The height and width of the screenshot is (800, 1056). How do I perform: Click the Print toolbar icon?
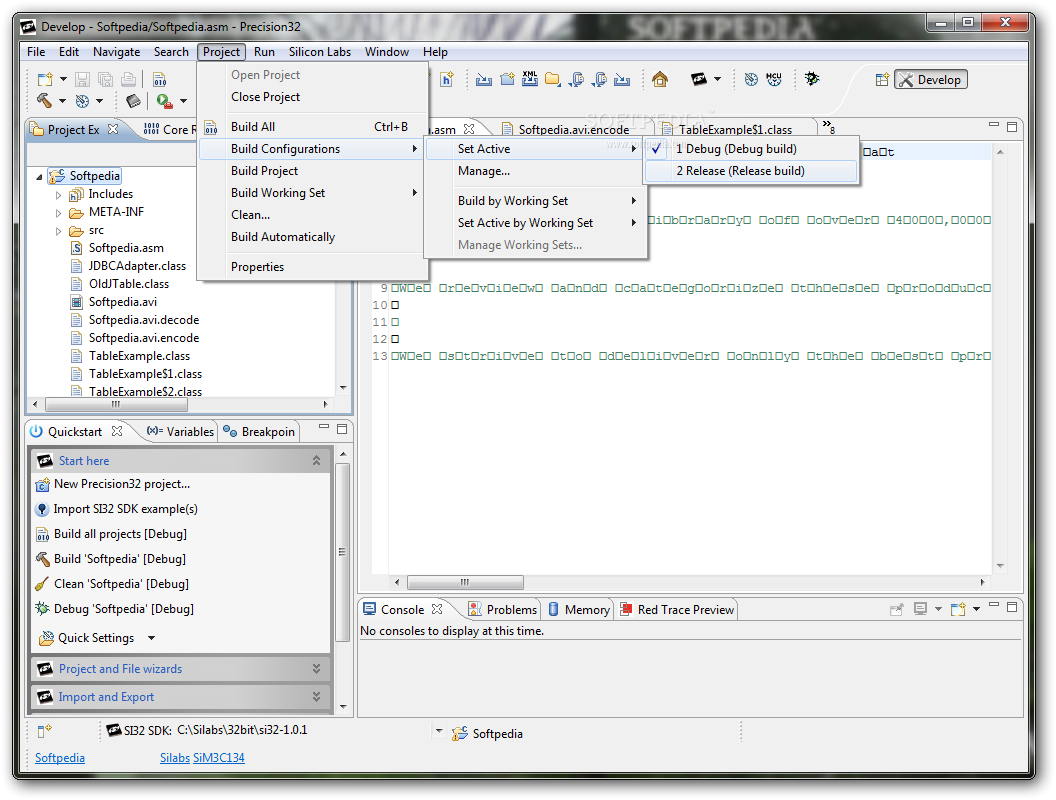(129, 79)
